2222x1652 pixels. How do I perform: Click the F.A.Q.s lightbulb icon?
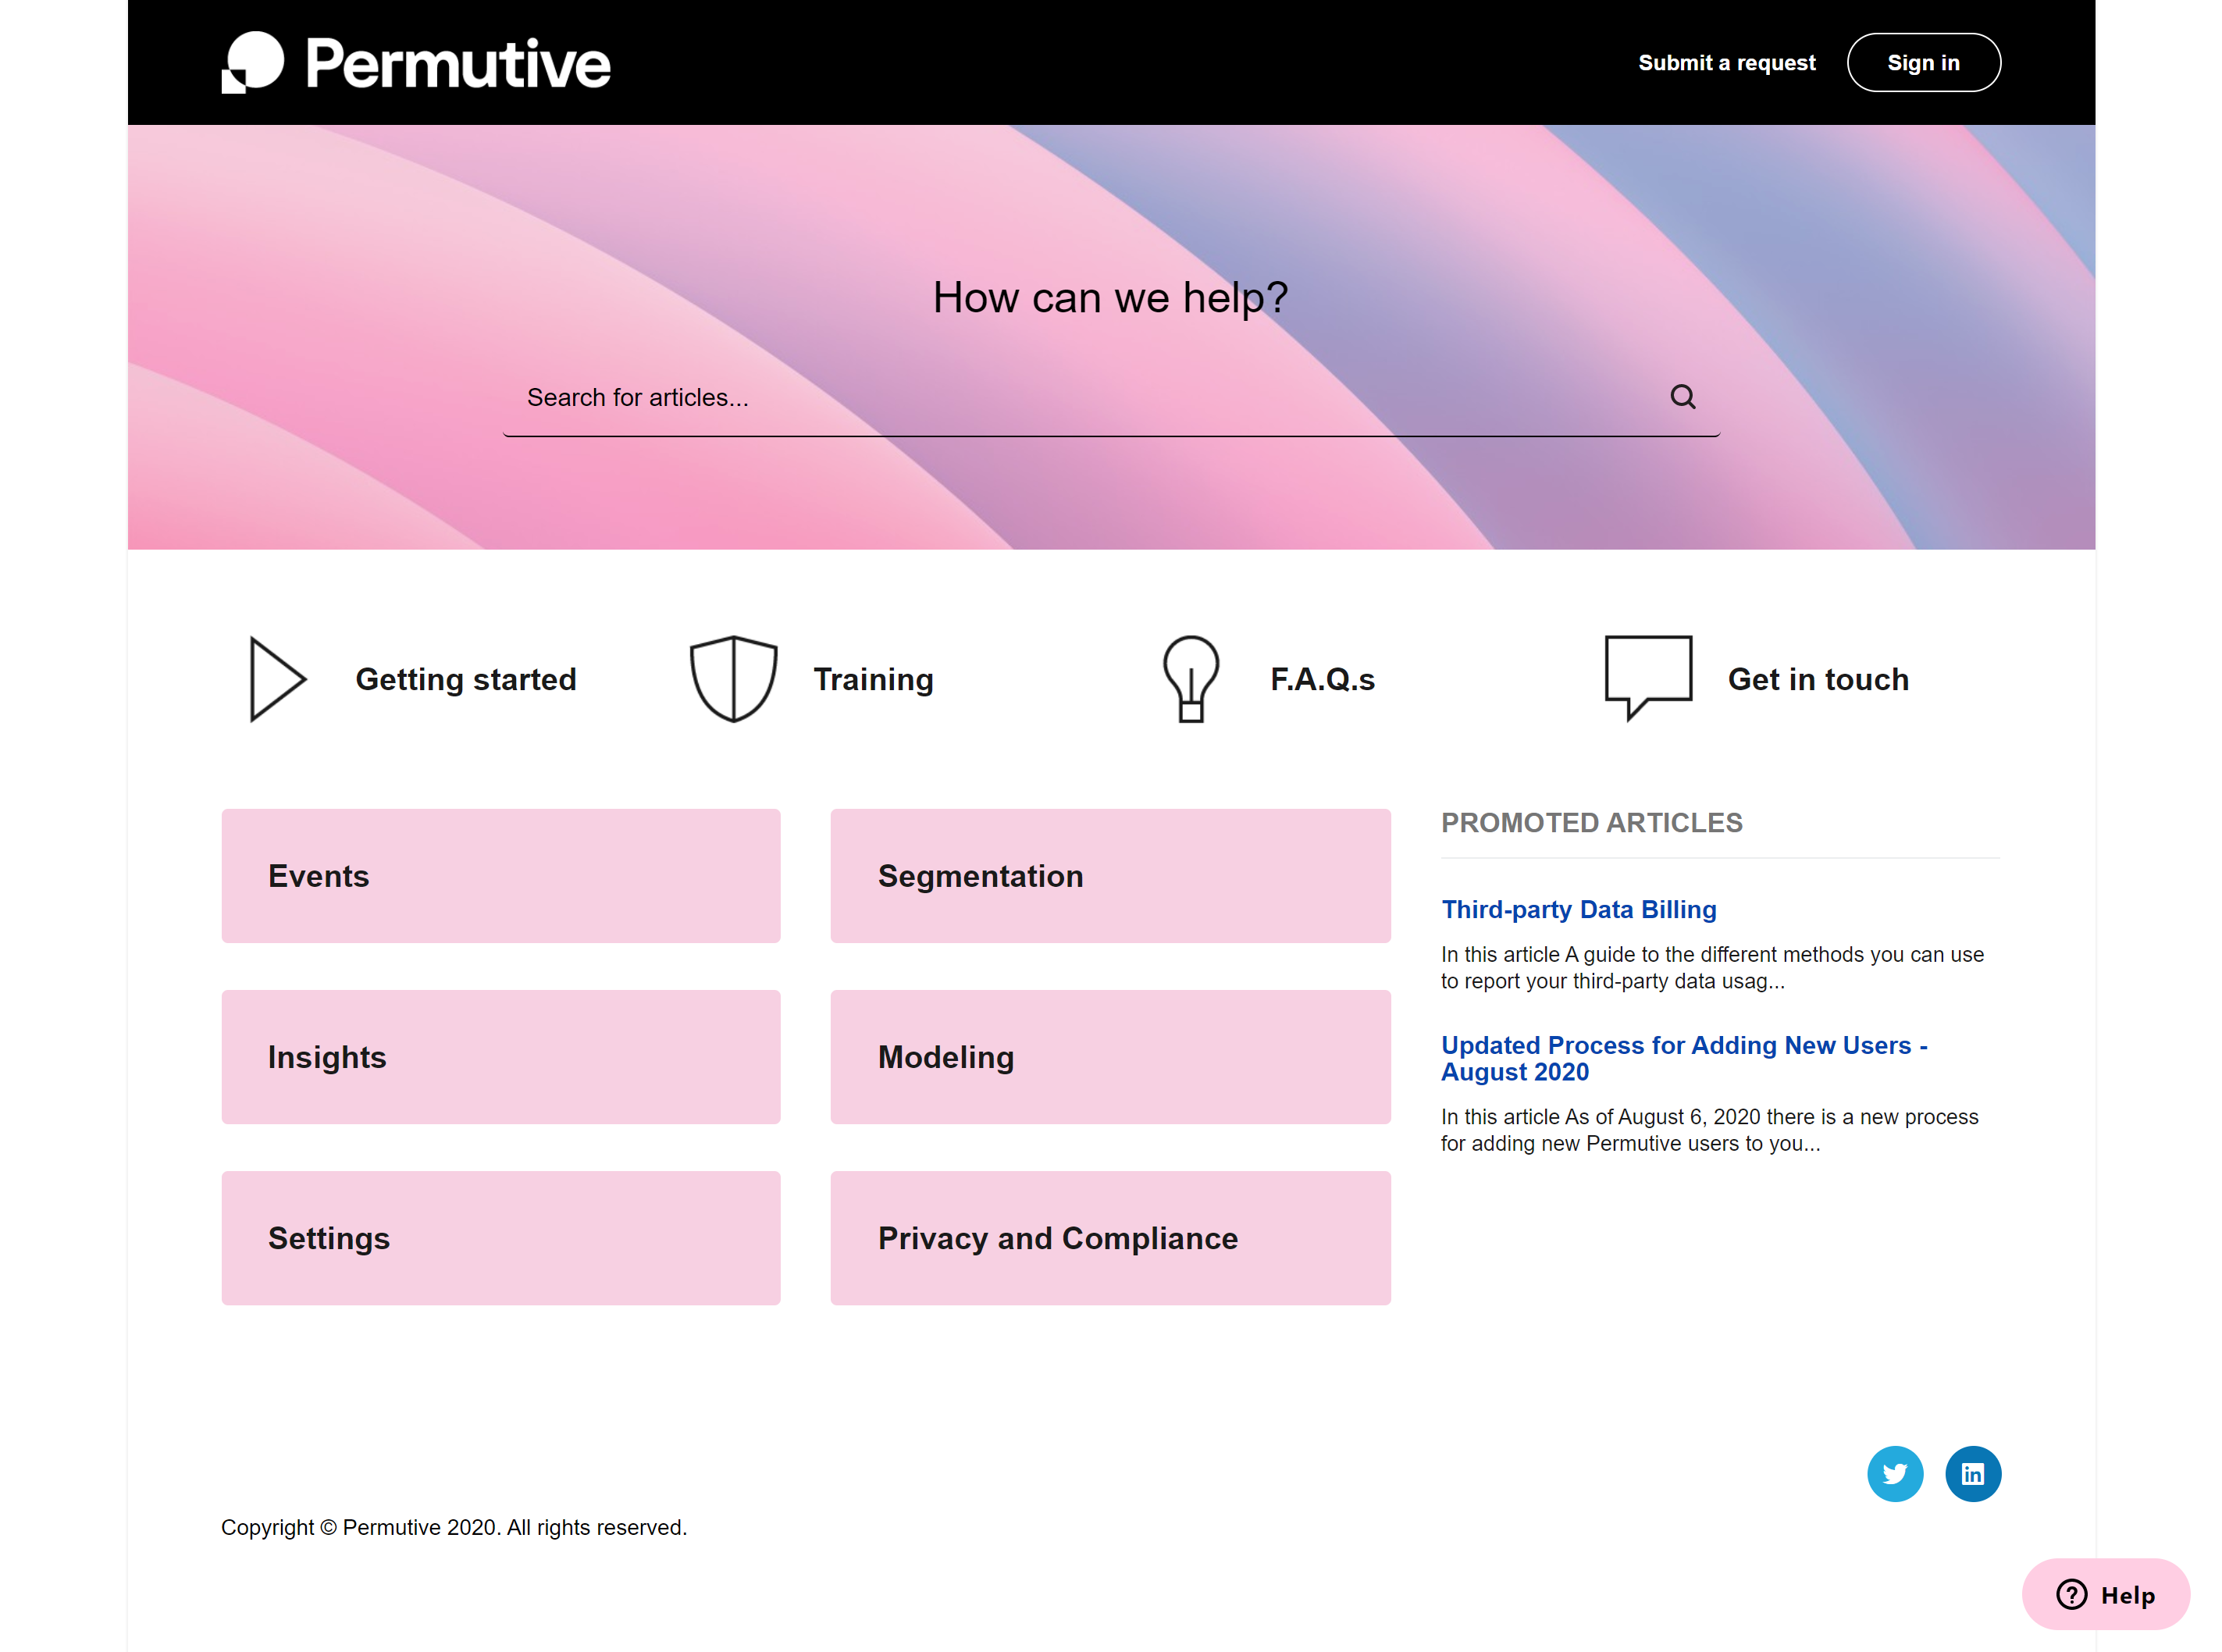pyautogui.click(x=1190, y=679)
